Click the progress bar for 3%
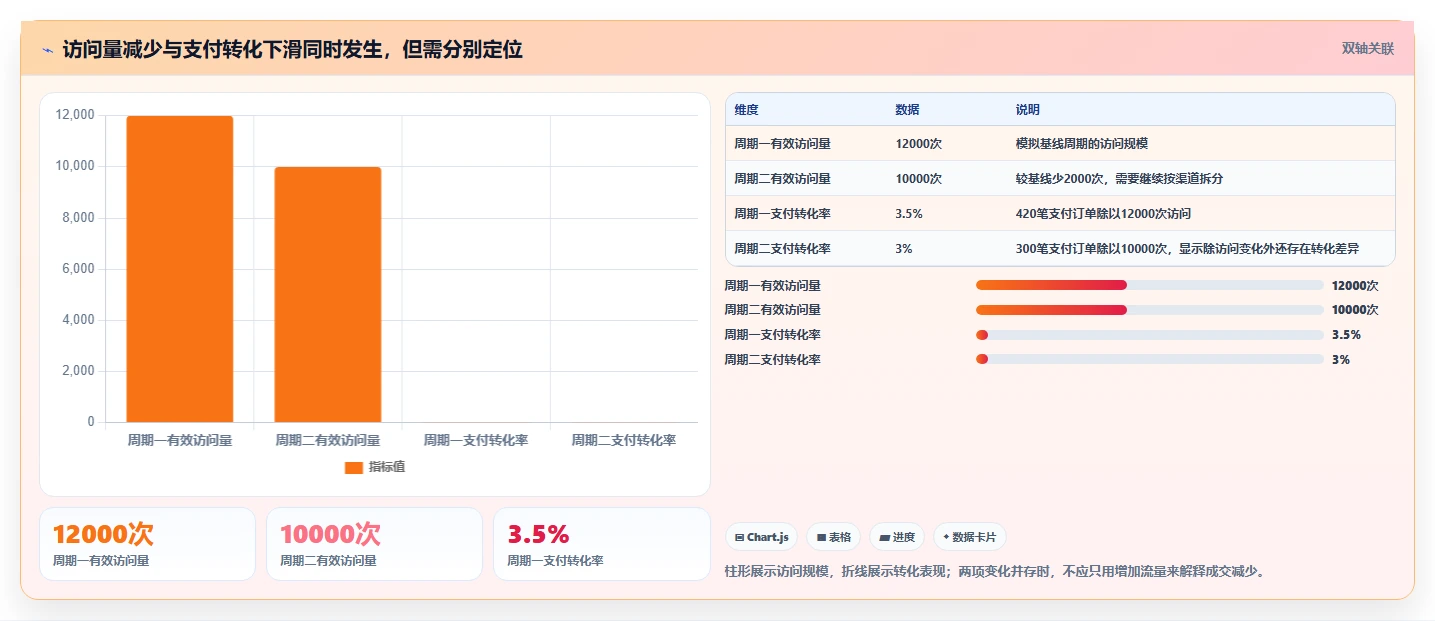The image size is (1435, 621). point(1150,359)
